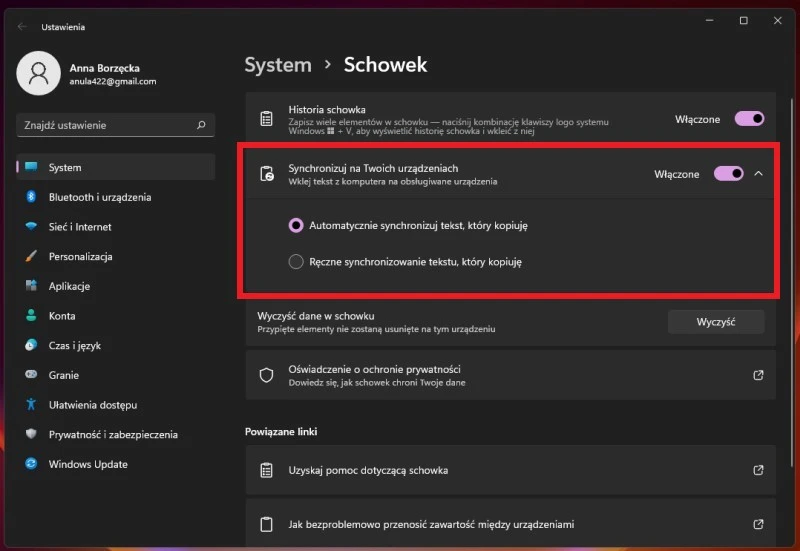Screen dimensions: 800x551
Task: Click the System breadcrumb link
Action: tap(278, 65)
